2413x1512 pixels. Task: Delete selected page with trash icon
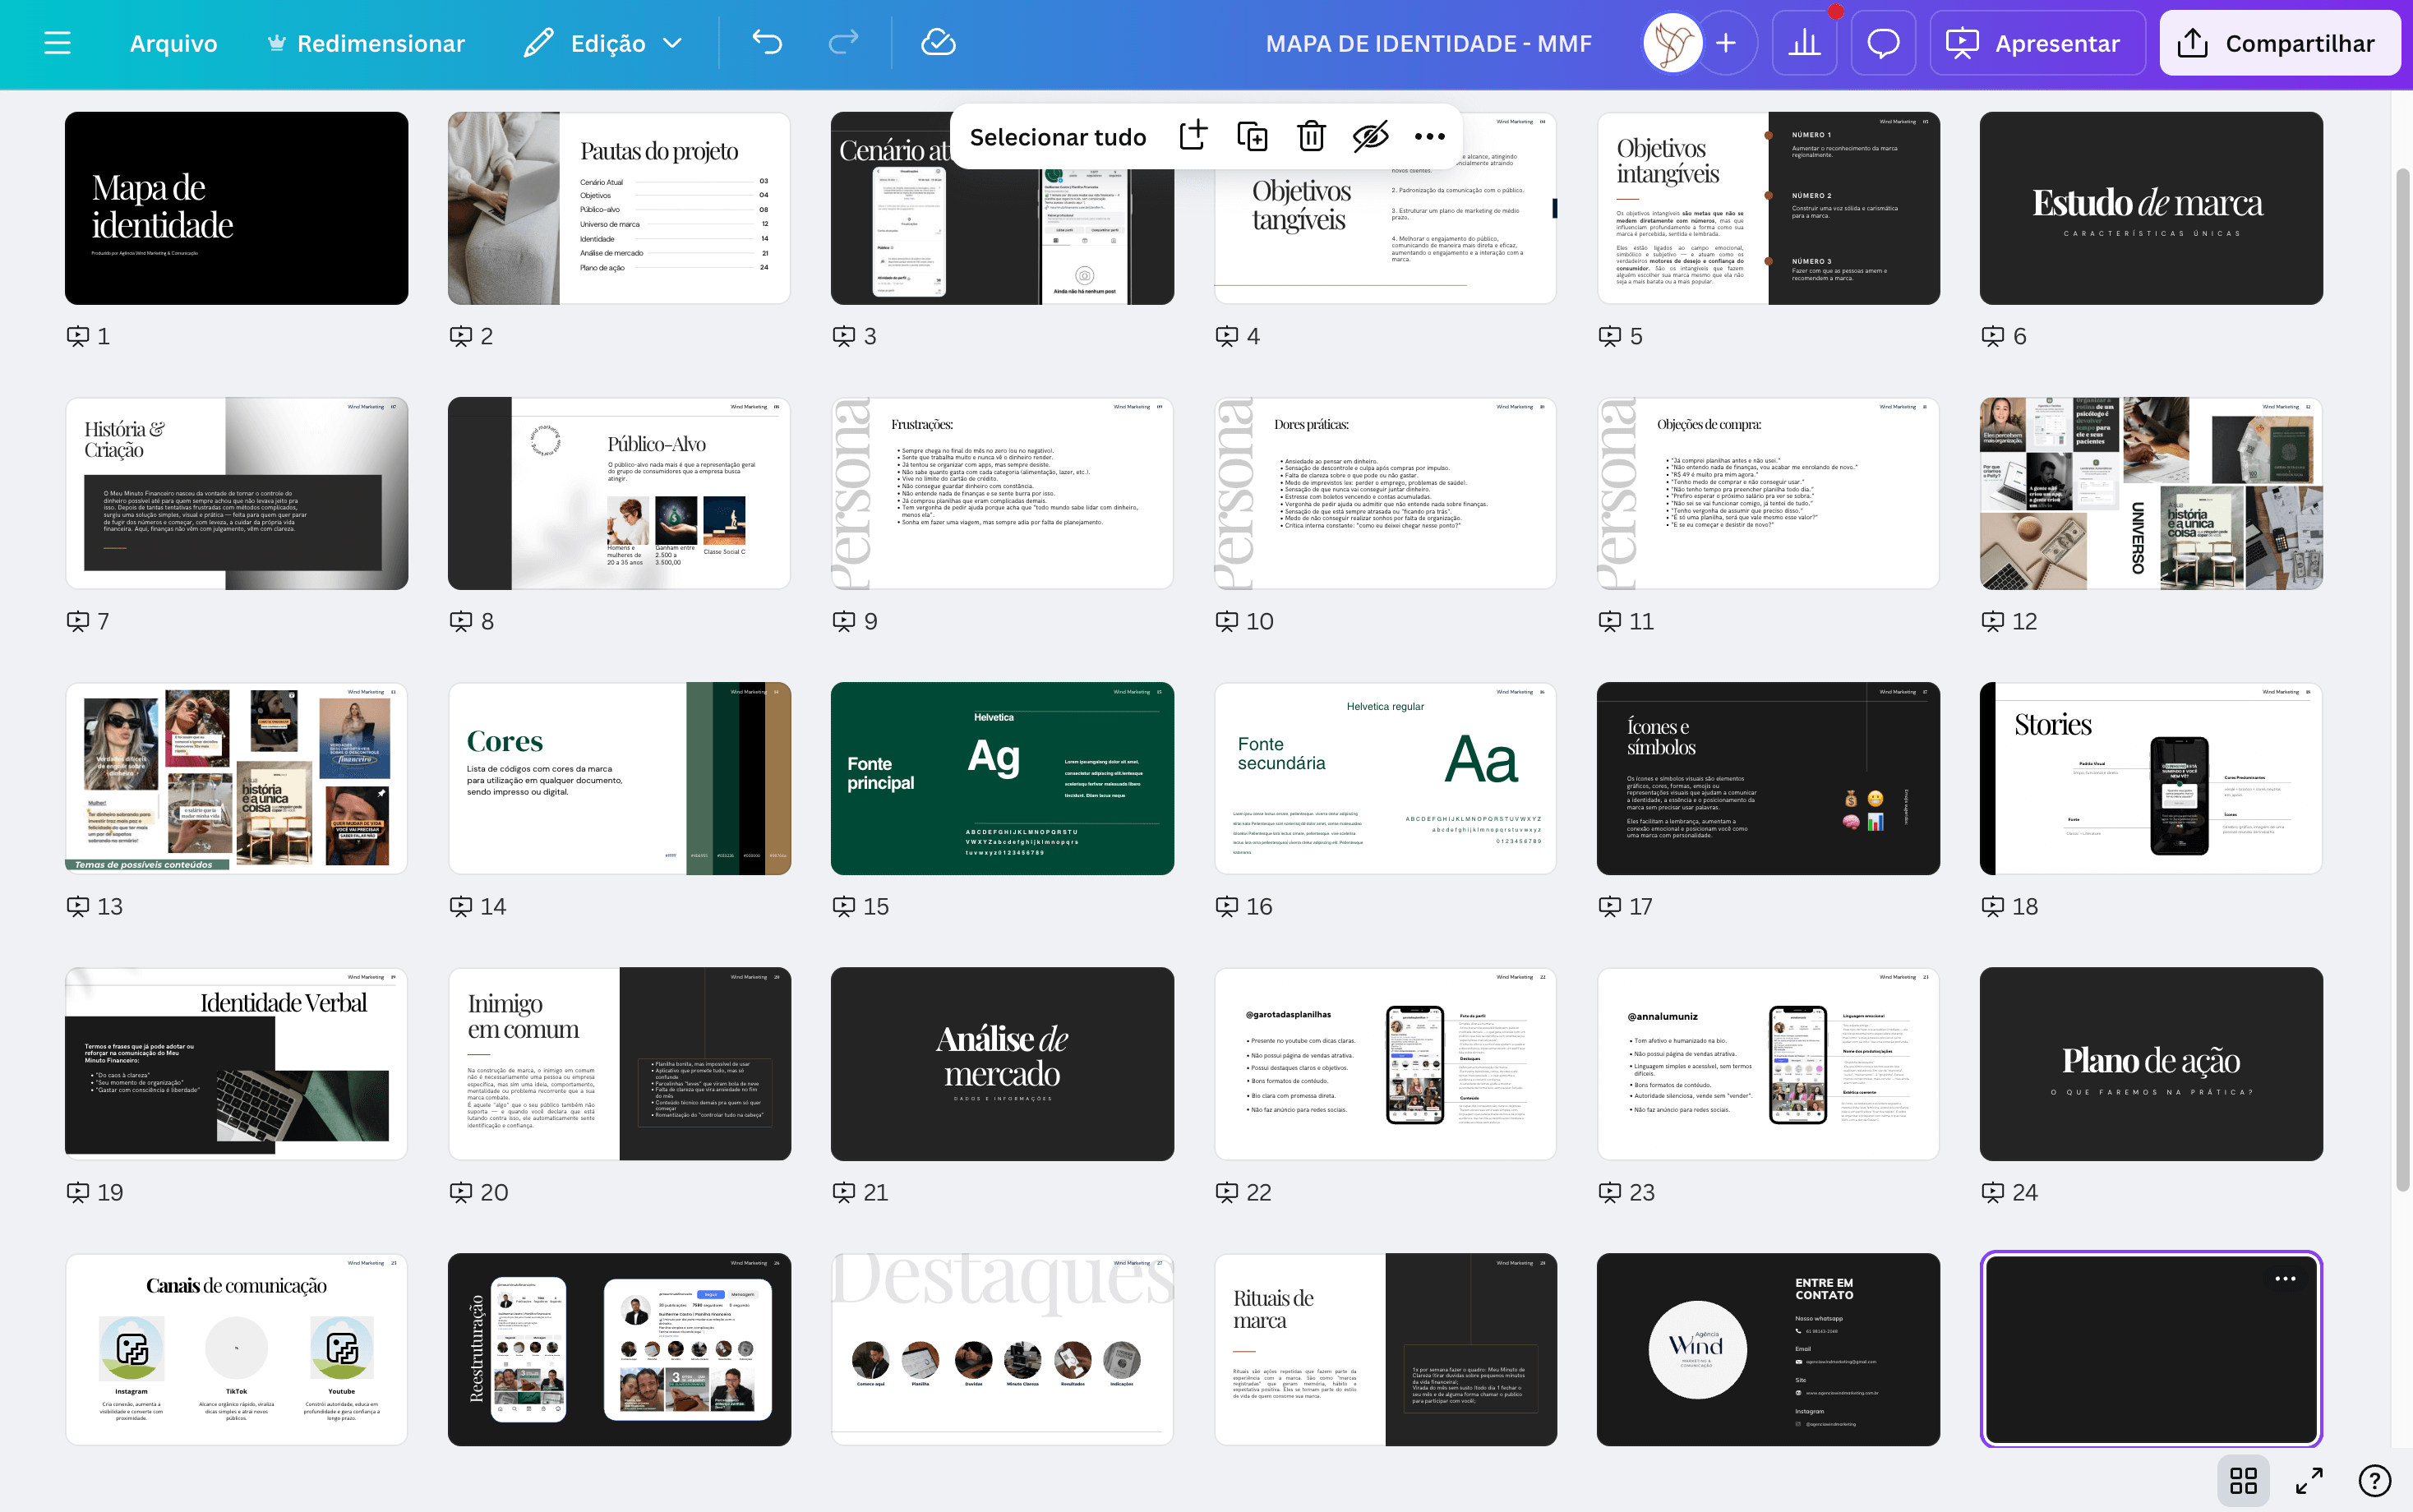pos(1311,137)
